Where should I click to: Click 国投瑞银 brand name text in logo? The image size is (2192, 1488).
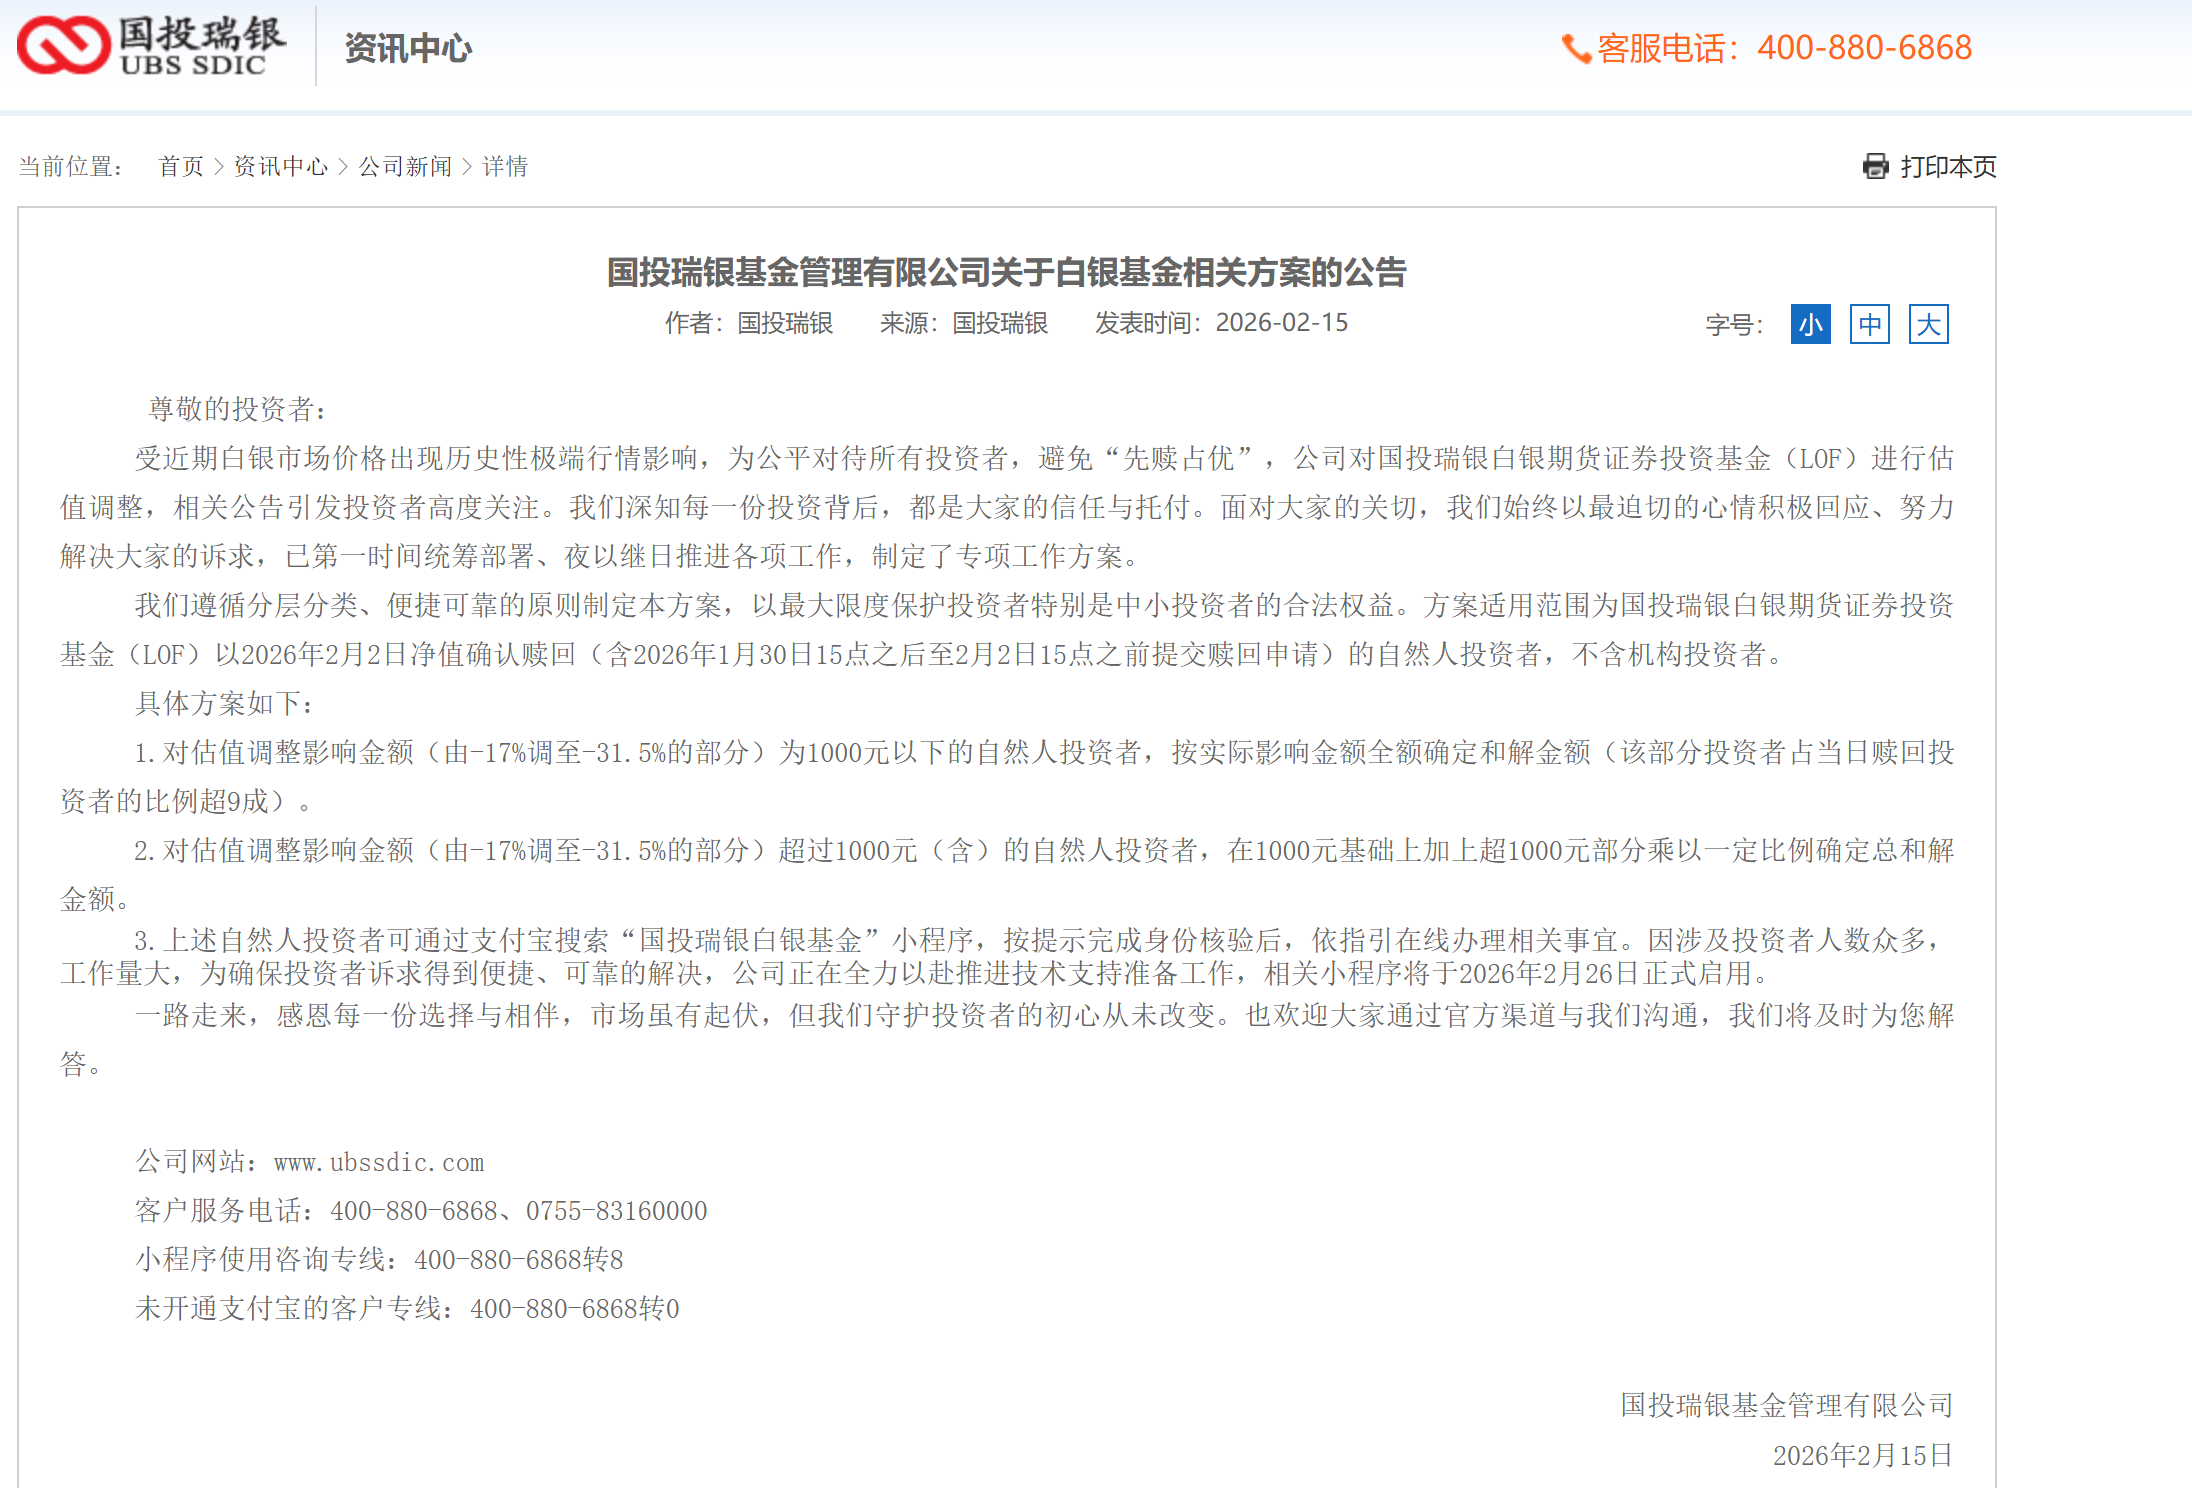[202, 33]
